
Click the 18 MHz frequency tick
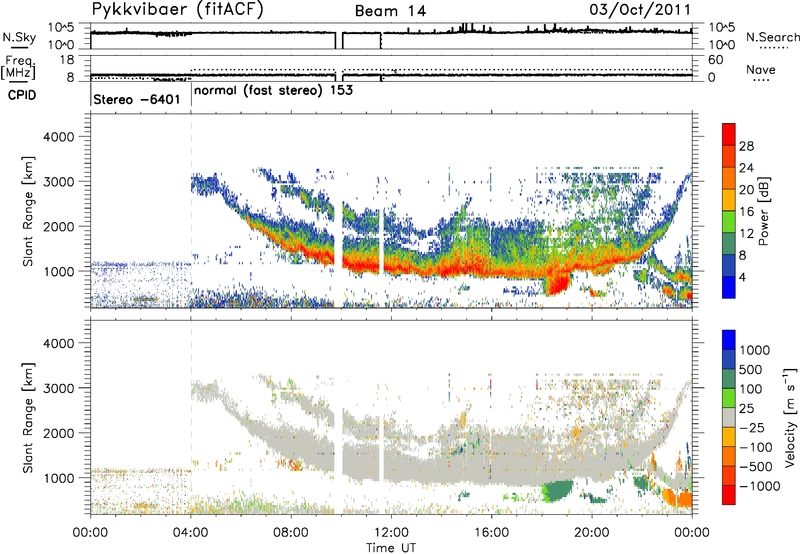click(x=67, y=60)
